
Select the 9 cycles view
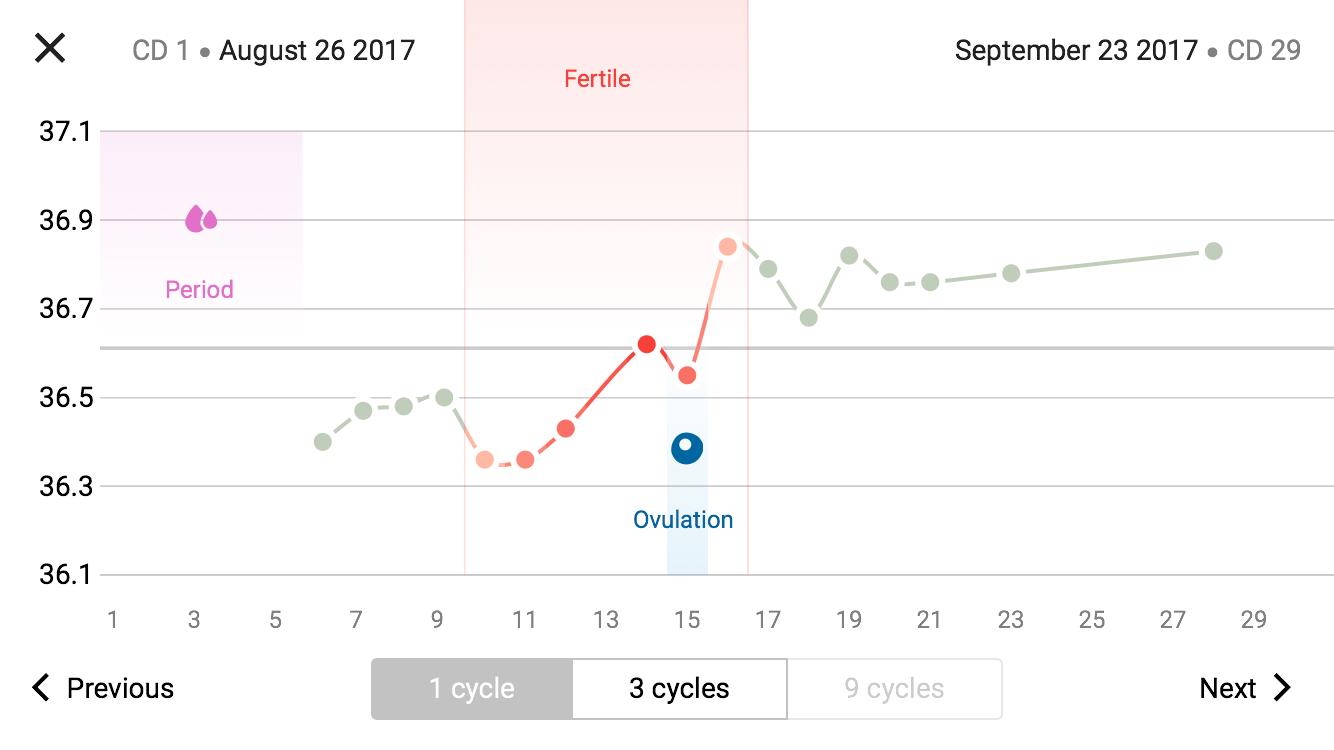pyautogui.click(x=894, y=689)
